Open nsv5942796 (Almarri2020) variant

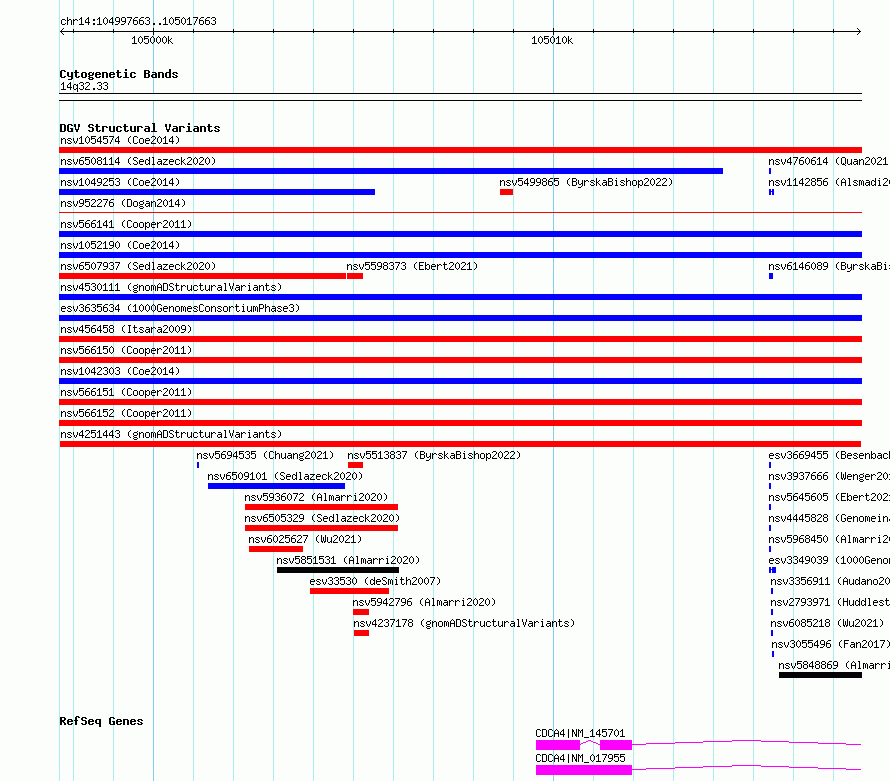(424, 602)
